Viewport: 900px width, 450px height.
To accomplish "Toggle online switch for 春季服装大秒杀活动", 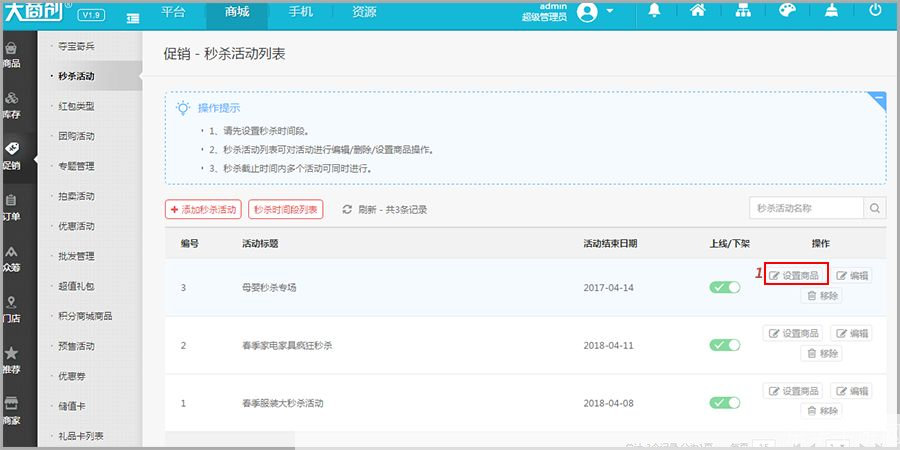I will 725,403.
